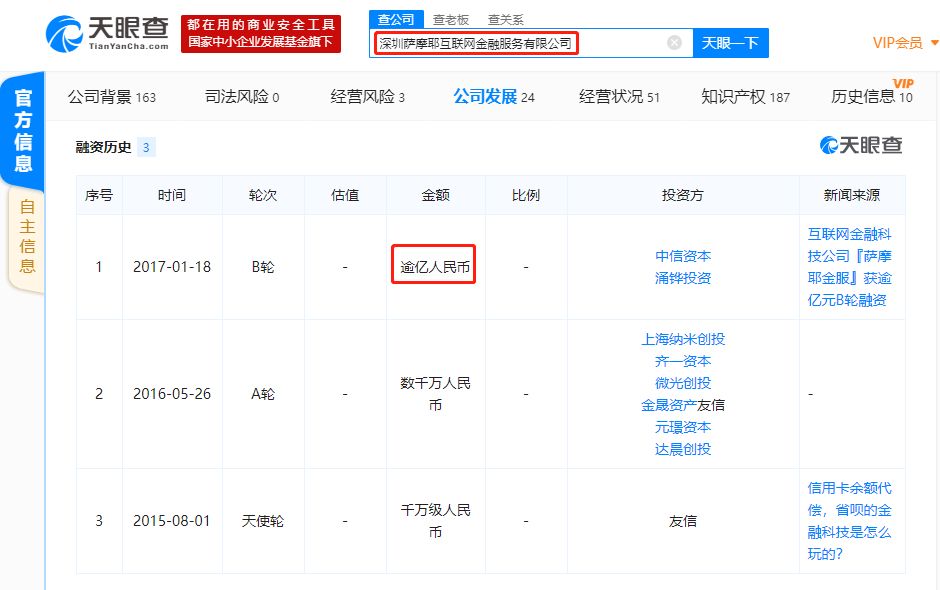Screen dimensions: 940x590
Task: Click the 投资方 column header
Action: click(683, 195)
